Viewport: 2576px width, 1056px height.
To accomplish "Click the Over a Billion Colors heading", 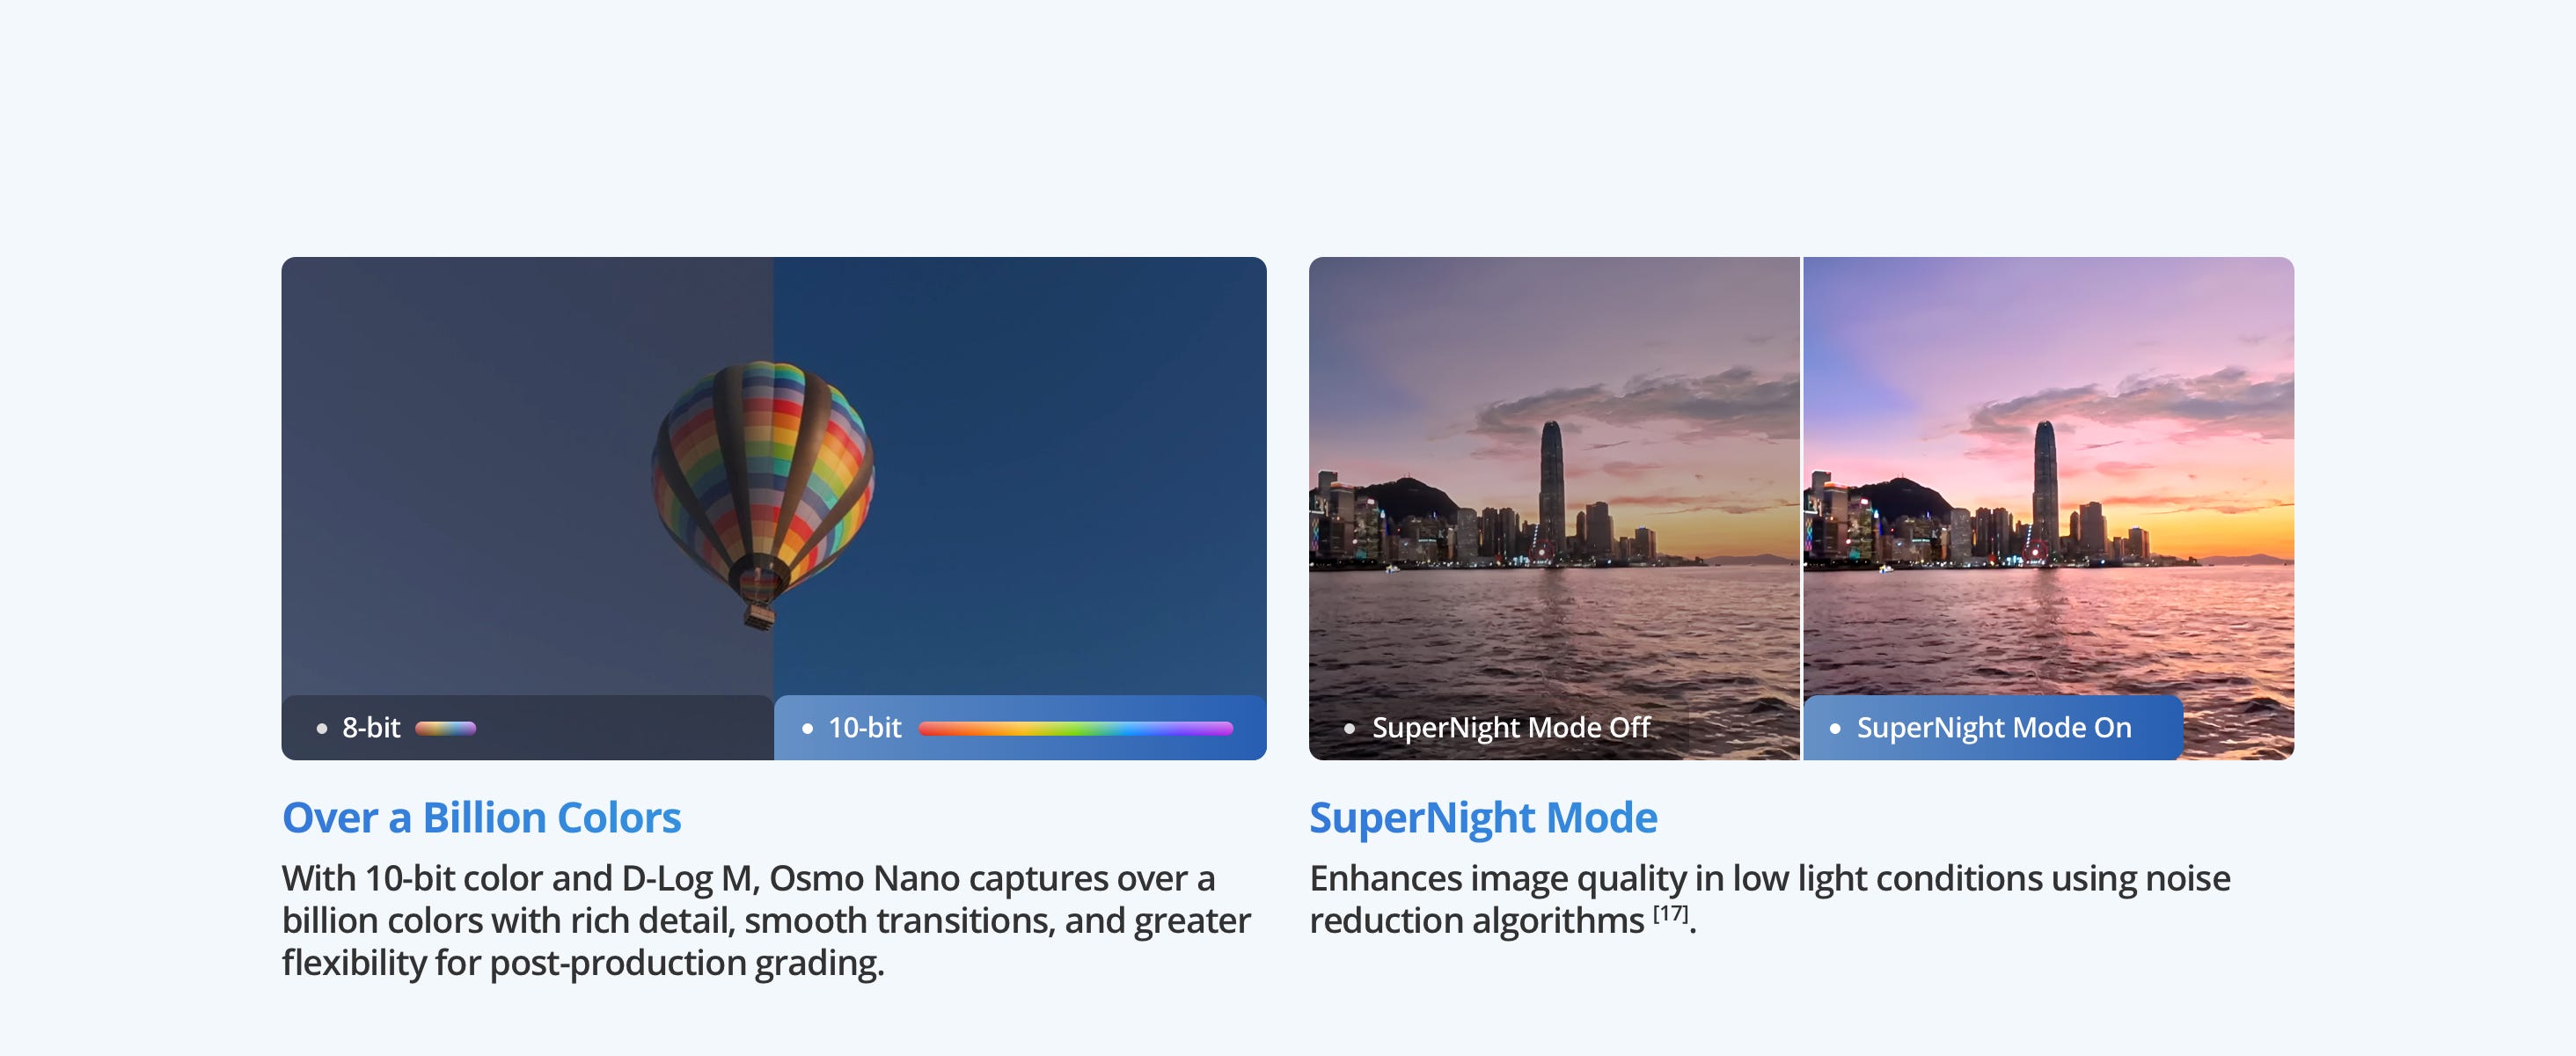I will click(481, 818).
